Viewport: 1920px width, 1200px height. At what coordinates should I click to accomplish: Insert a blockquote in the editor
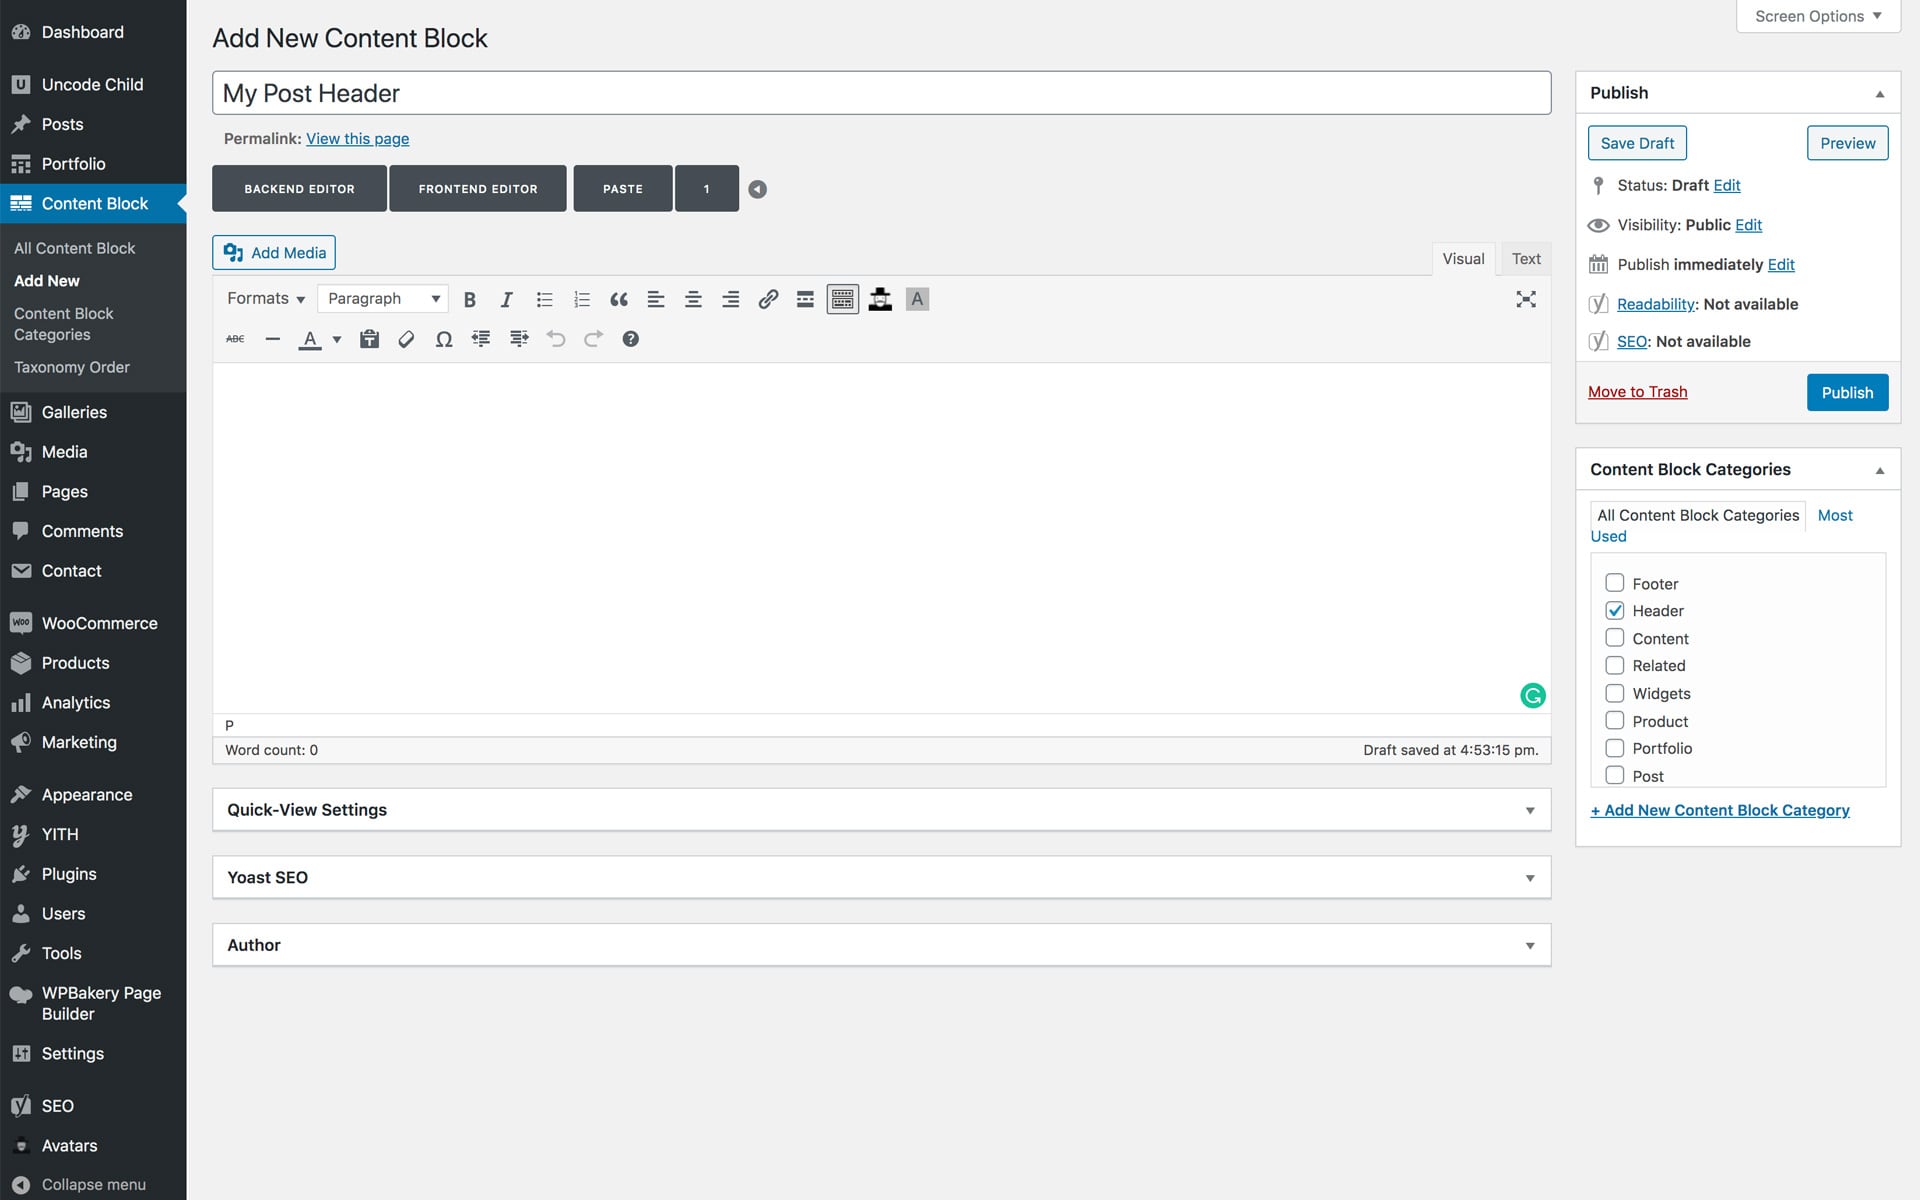[619, 299]
